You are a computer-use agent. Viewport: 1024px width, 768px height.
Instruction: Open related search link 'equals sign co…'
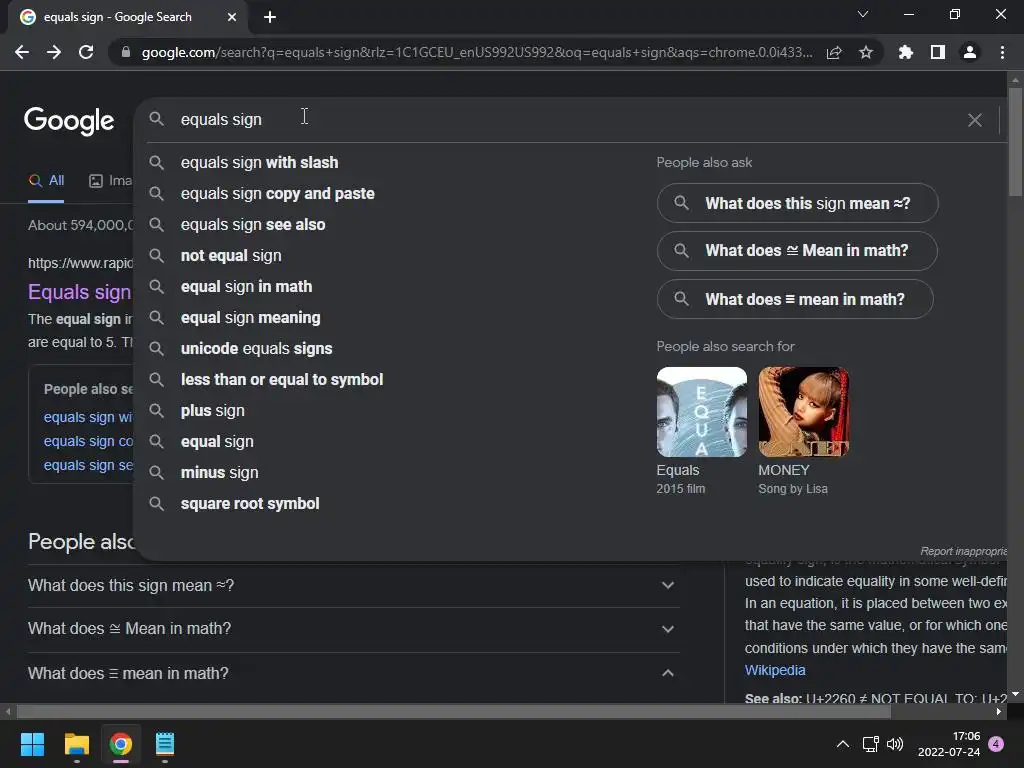coord(88,441)
